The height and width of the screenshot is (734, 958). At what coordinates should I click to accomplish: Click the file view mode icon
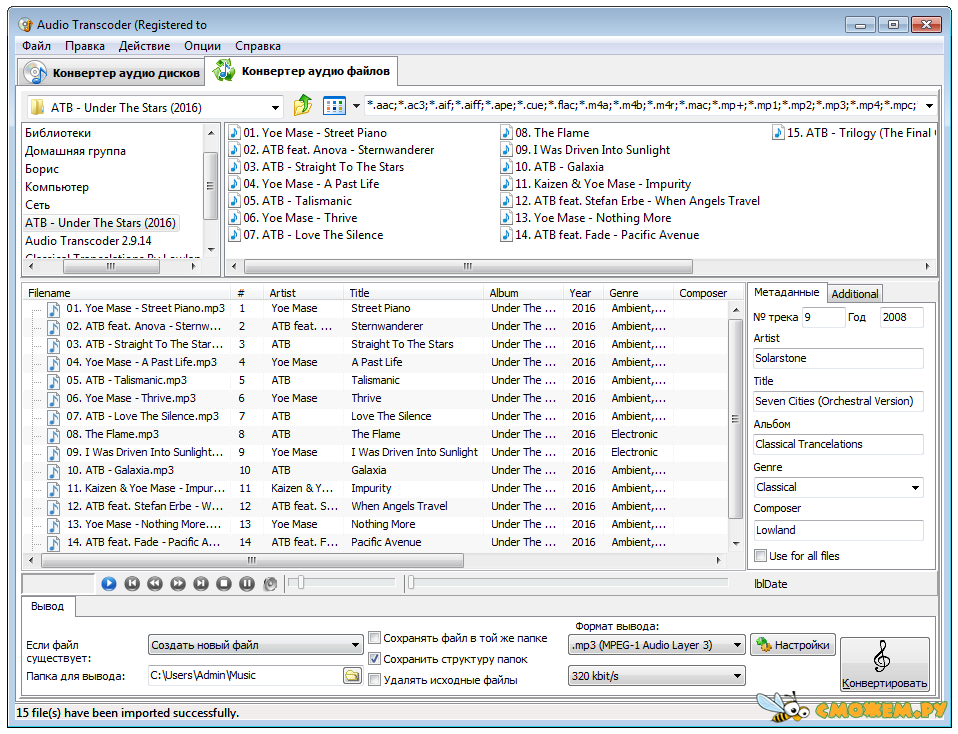coord(334,106)
